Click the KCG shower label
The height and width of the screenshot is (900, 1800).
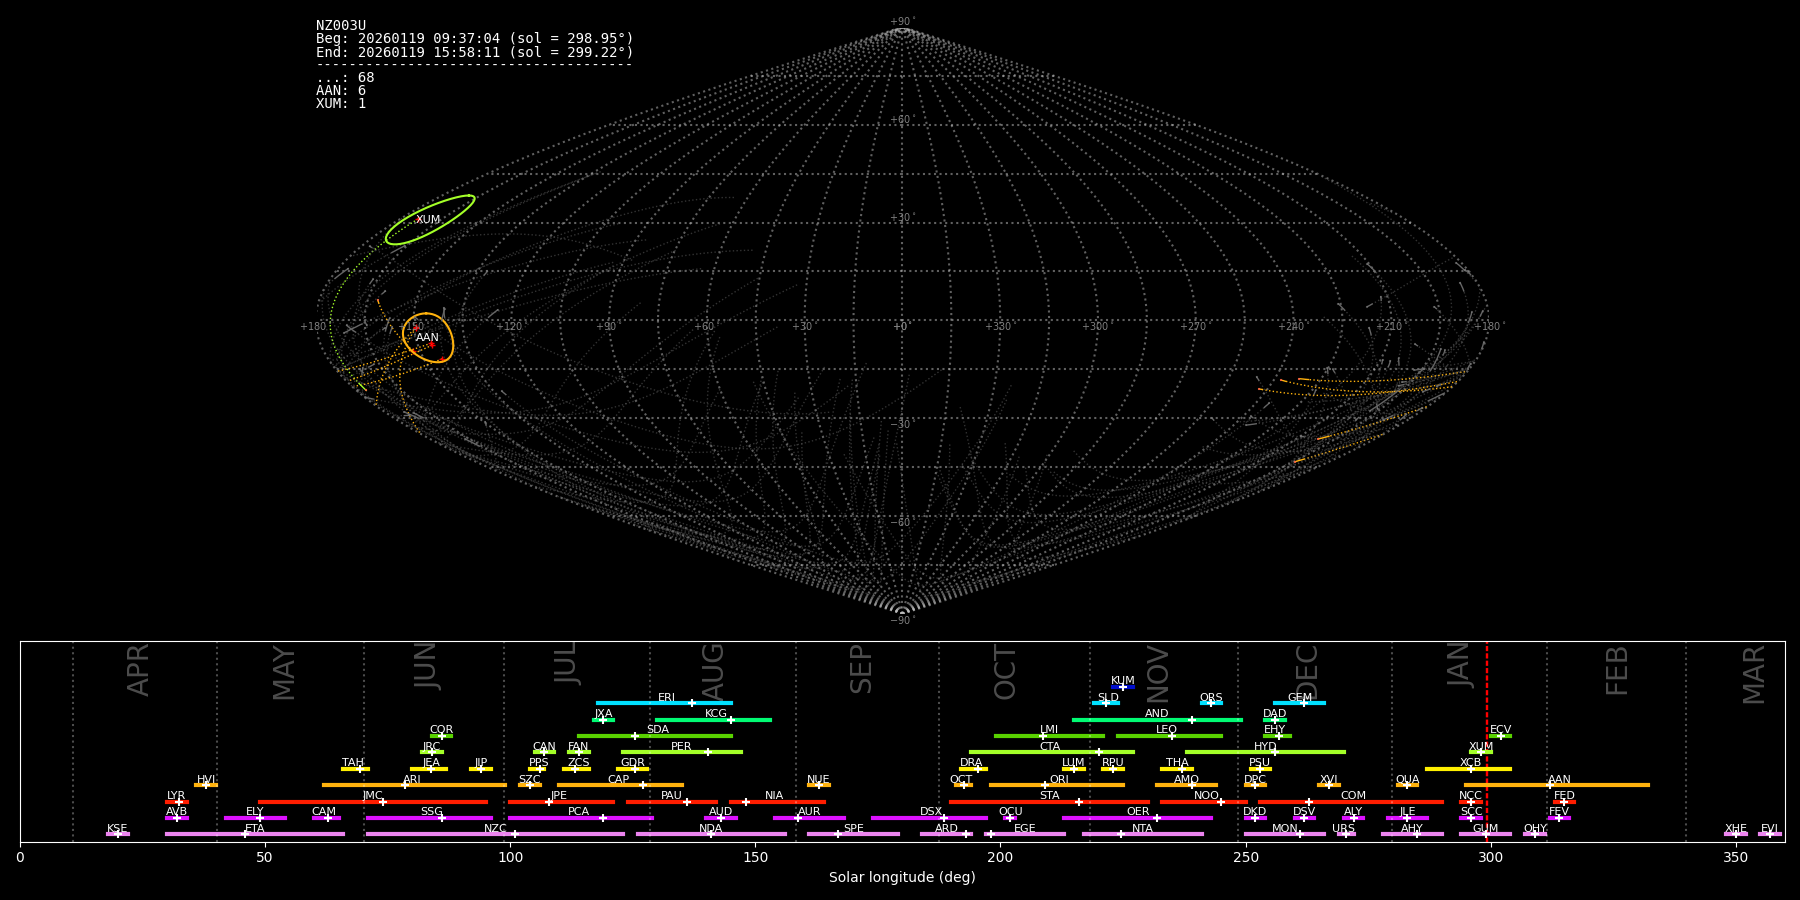[716, 714]
